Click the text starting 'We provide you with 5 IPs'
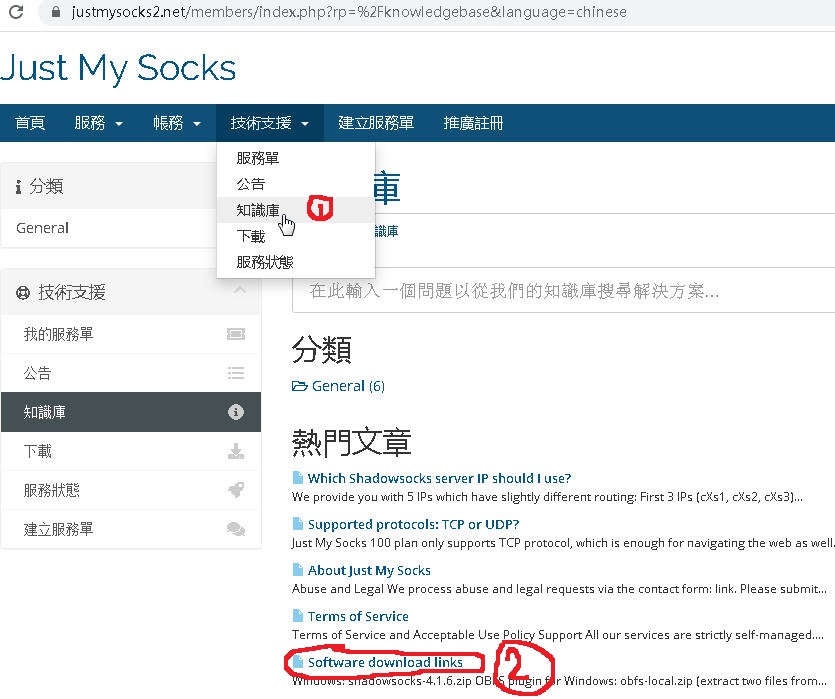835x699 pixels. [x=547, y=497]
